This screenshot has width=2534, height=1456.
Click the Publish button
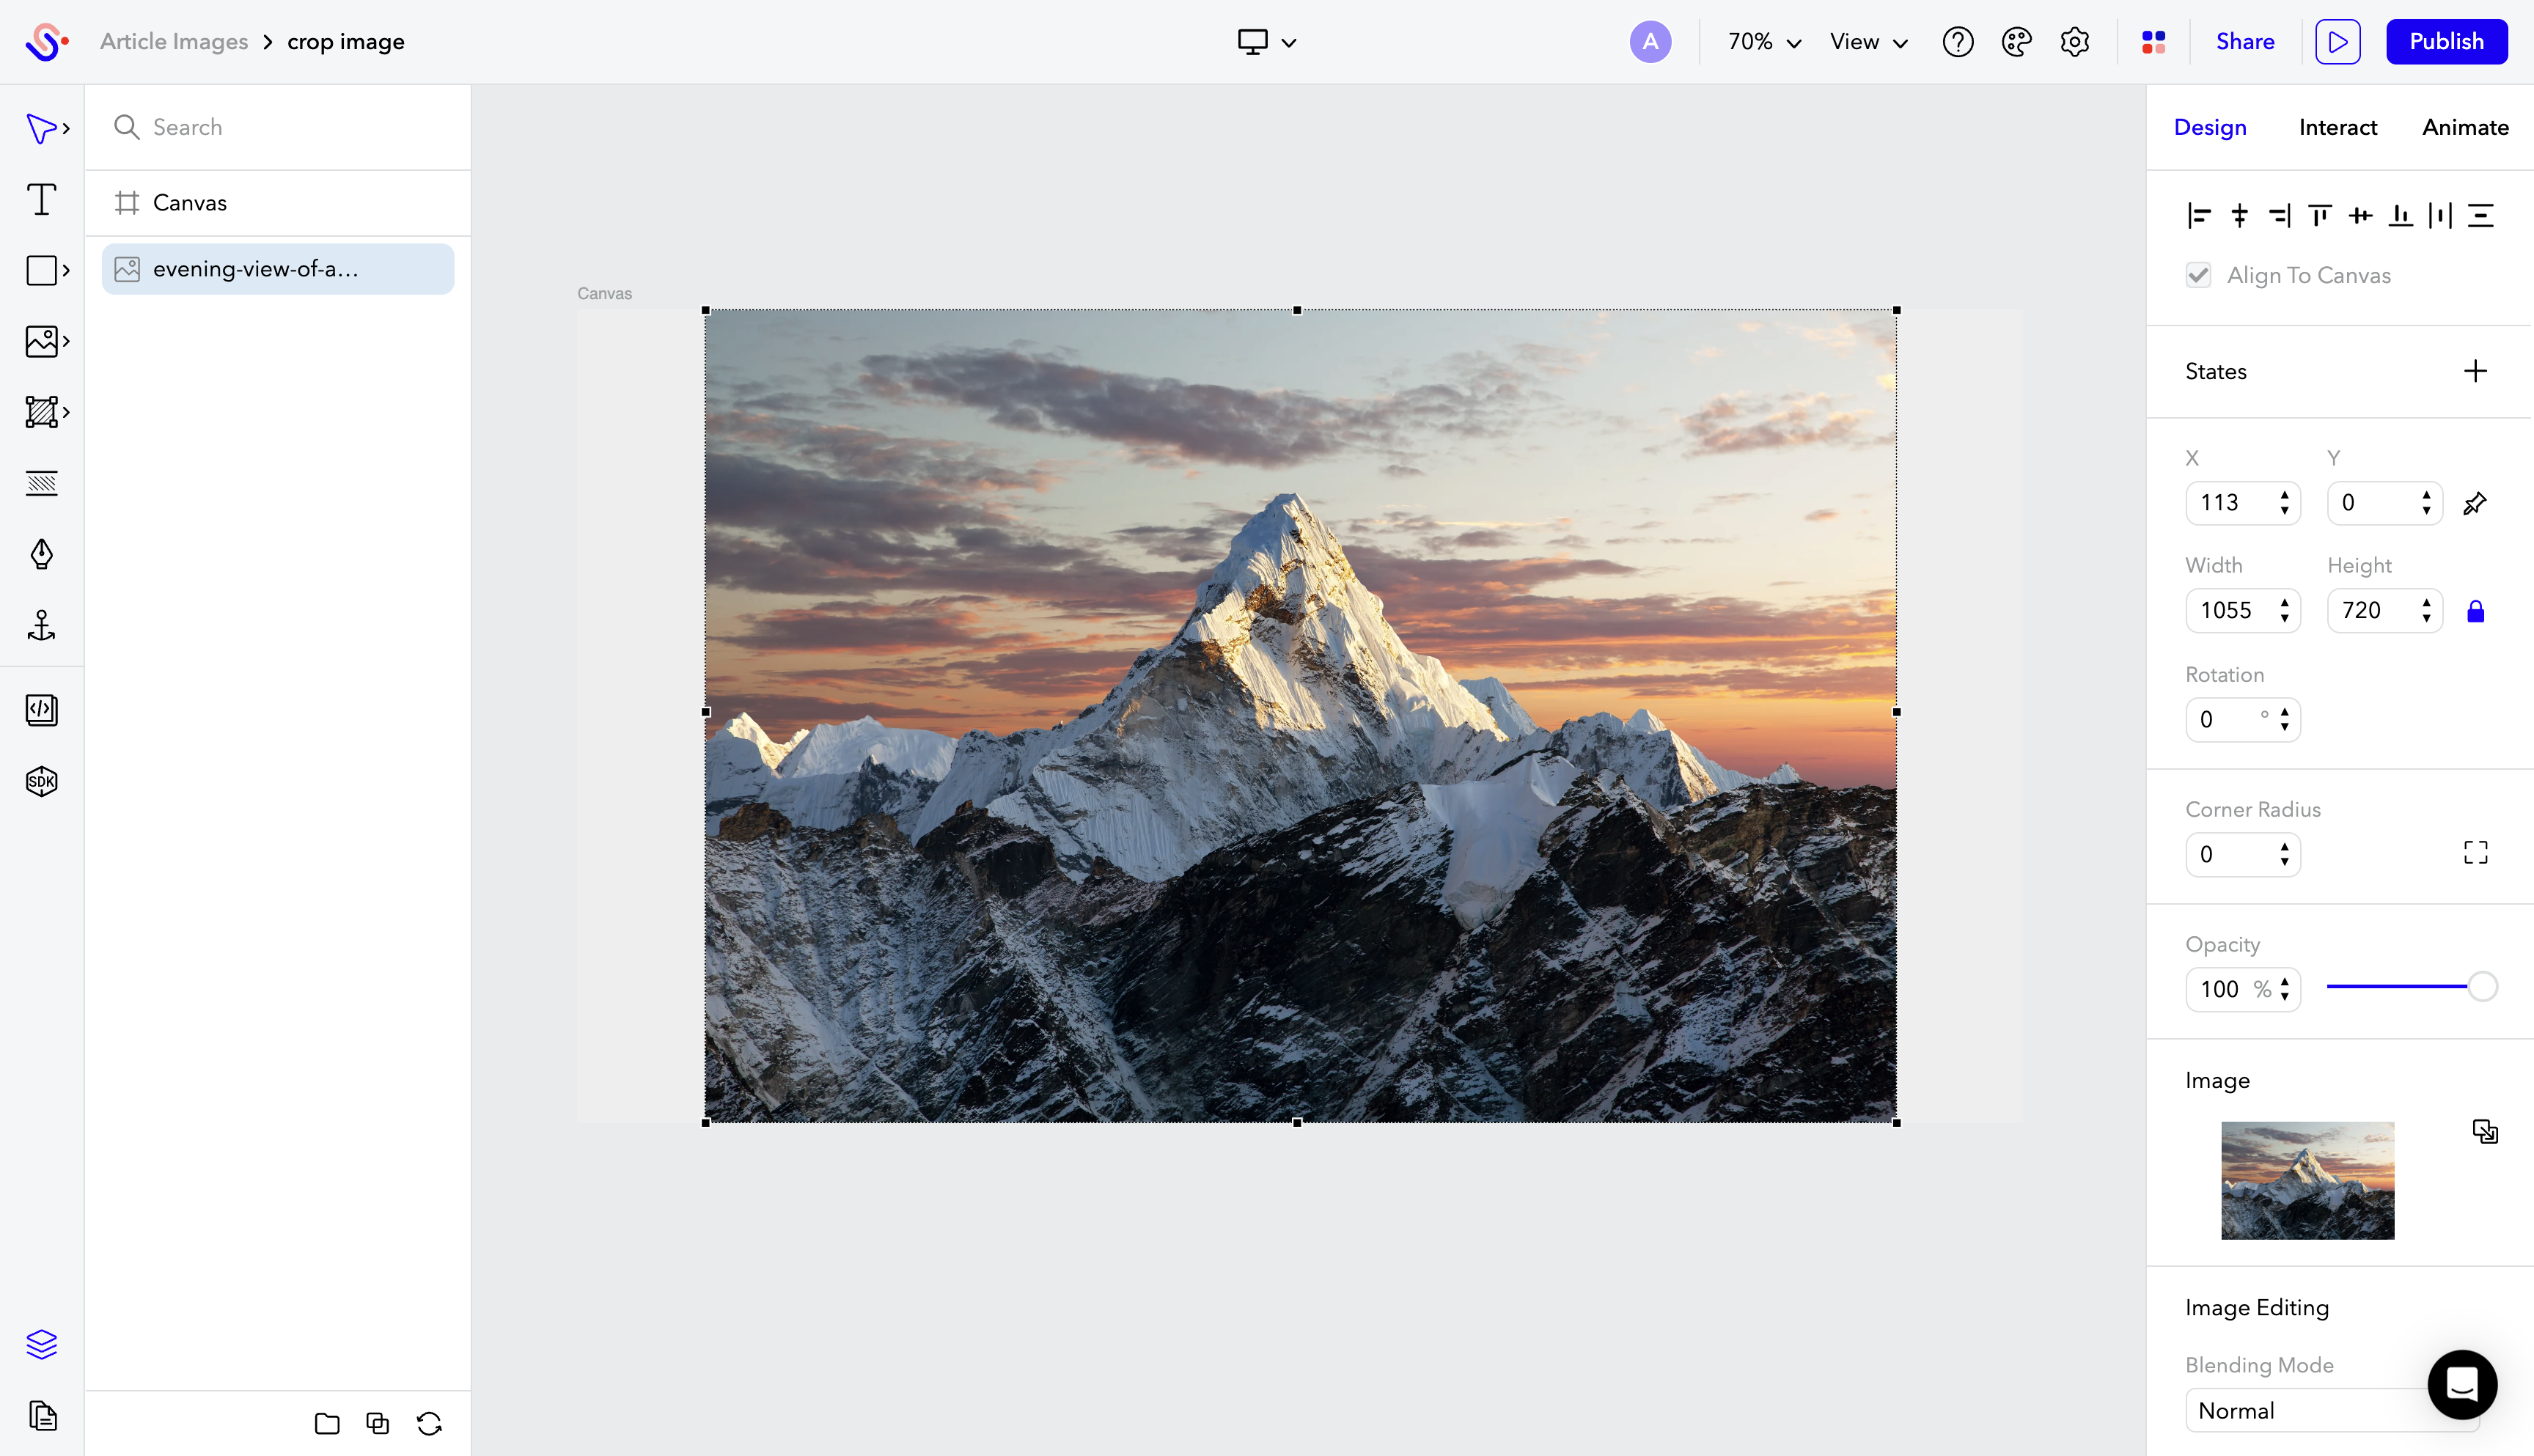click(x=2445, y=42)
